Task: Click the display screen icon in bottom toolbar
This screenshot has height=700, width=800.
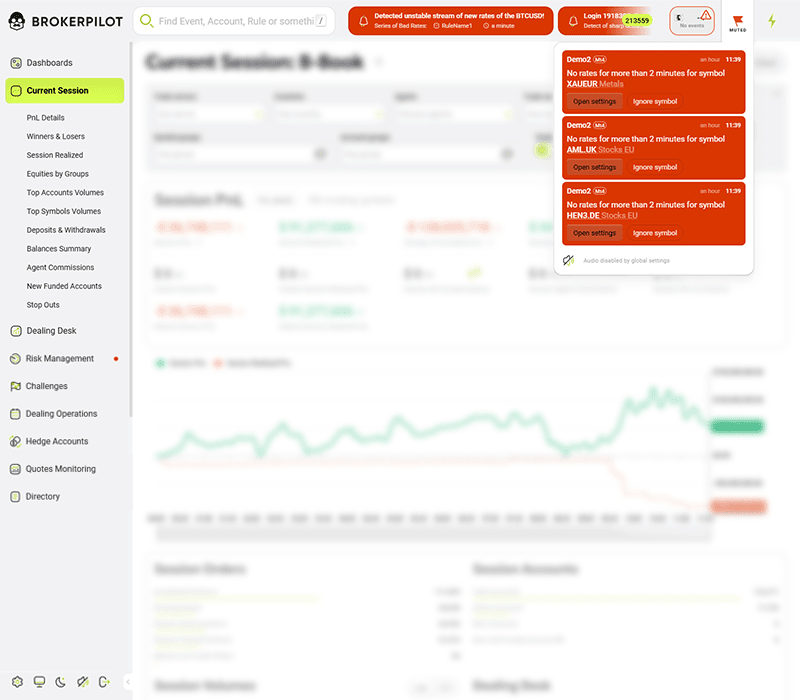Action: pyautogui.click(x=38, y=682)
